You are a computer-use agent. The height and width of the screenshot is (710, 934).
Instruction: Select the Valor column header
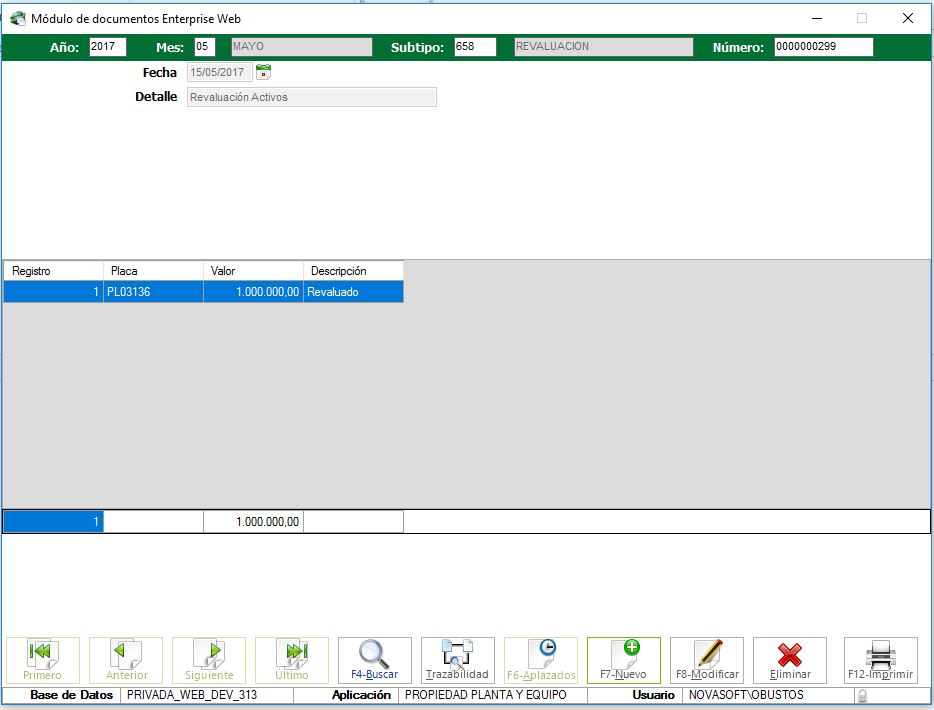pyautogui.click(x=254, y=271)
